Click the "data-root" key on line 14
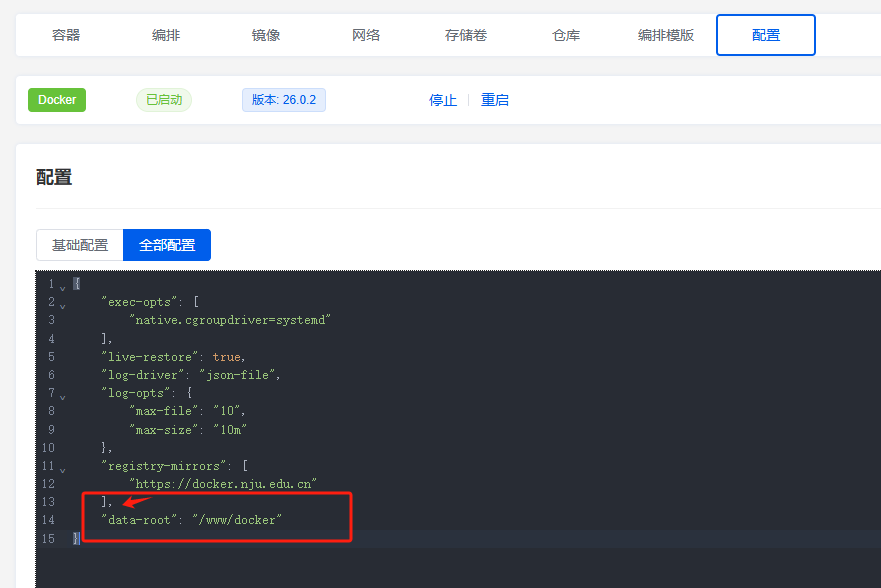Image resolution: width=881 pixels, height=588 pixels. click(x=139, y=520)
